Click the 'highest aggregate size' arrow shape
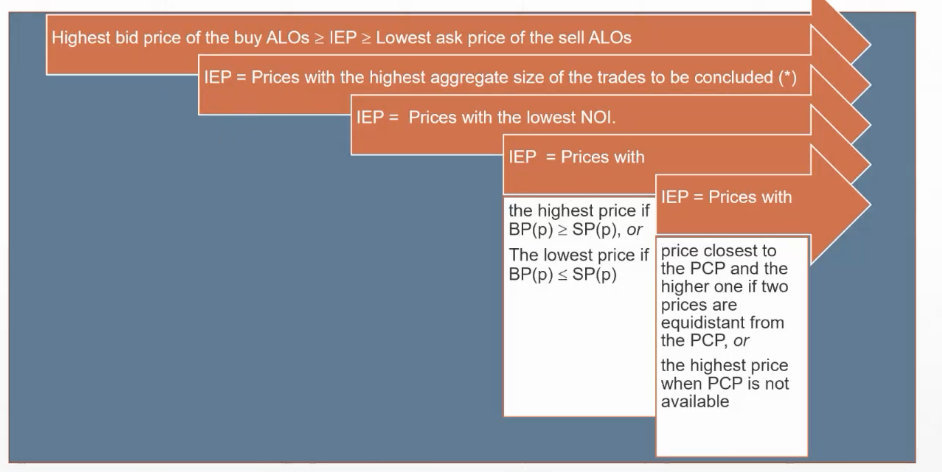 coord(500,78)
